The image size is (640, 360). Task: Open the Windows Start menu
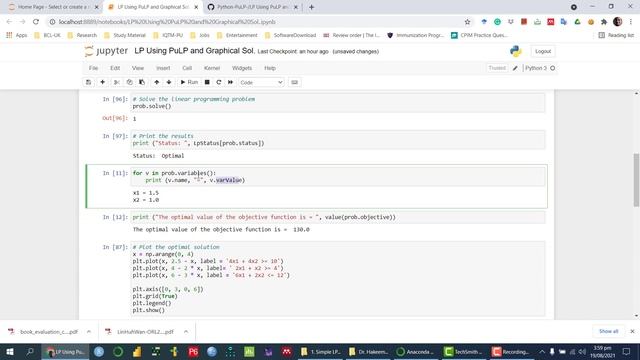pos(10,351)
